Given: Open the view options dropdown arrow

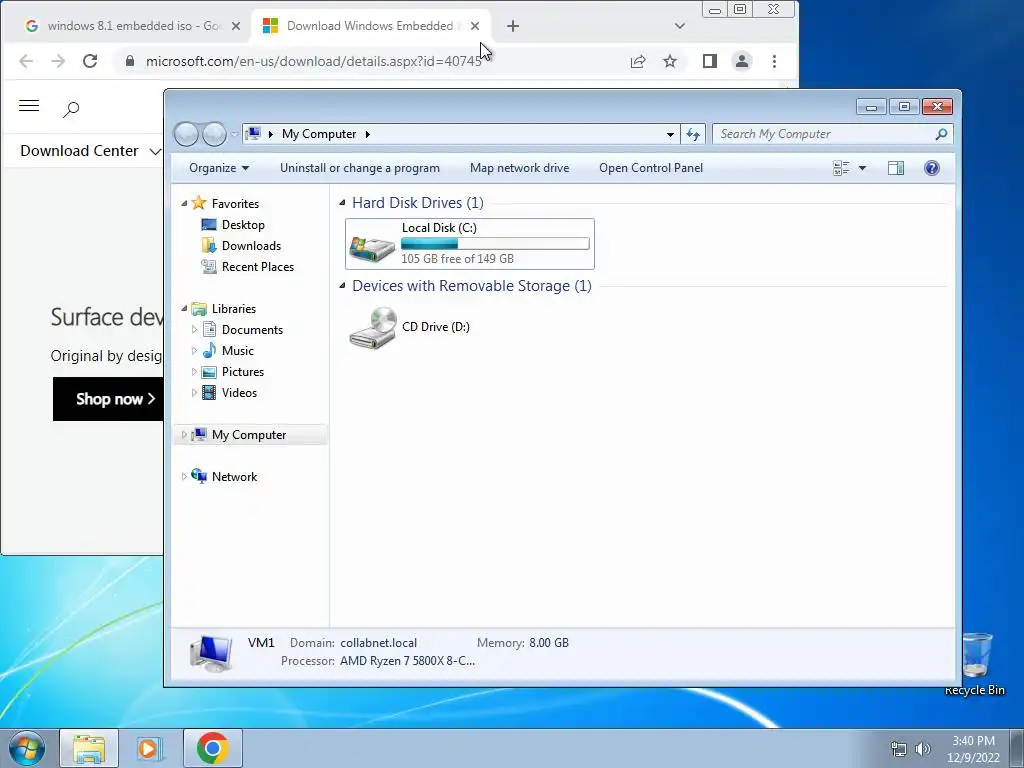Looking at the screenshot, I should click(x=862, y=168).
